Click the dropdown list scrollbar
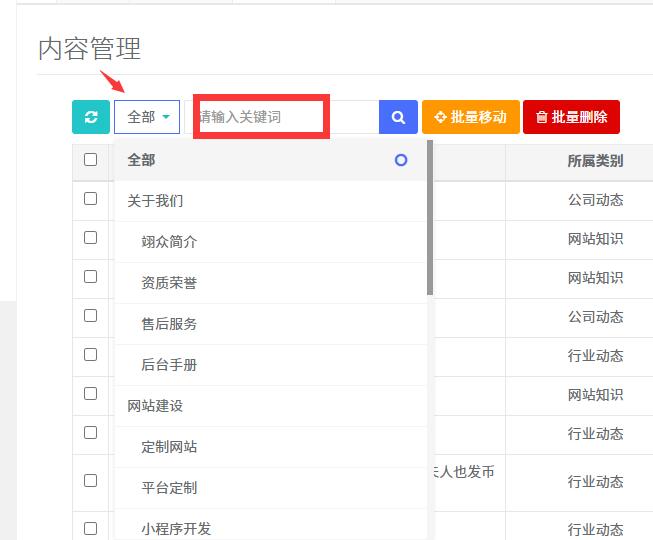This screenshot has height=540, width=653. [x=430, y=220]
